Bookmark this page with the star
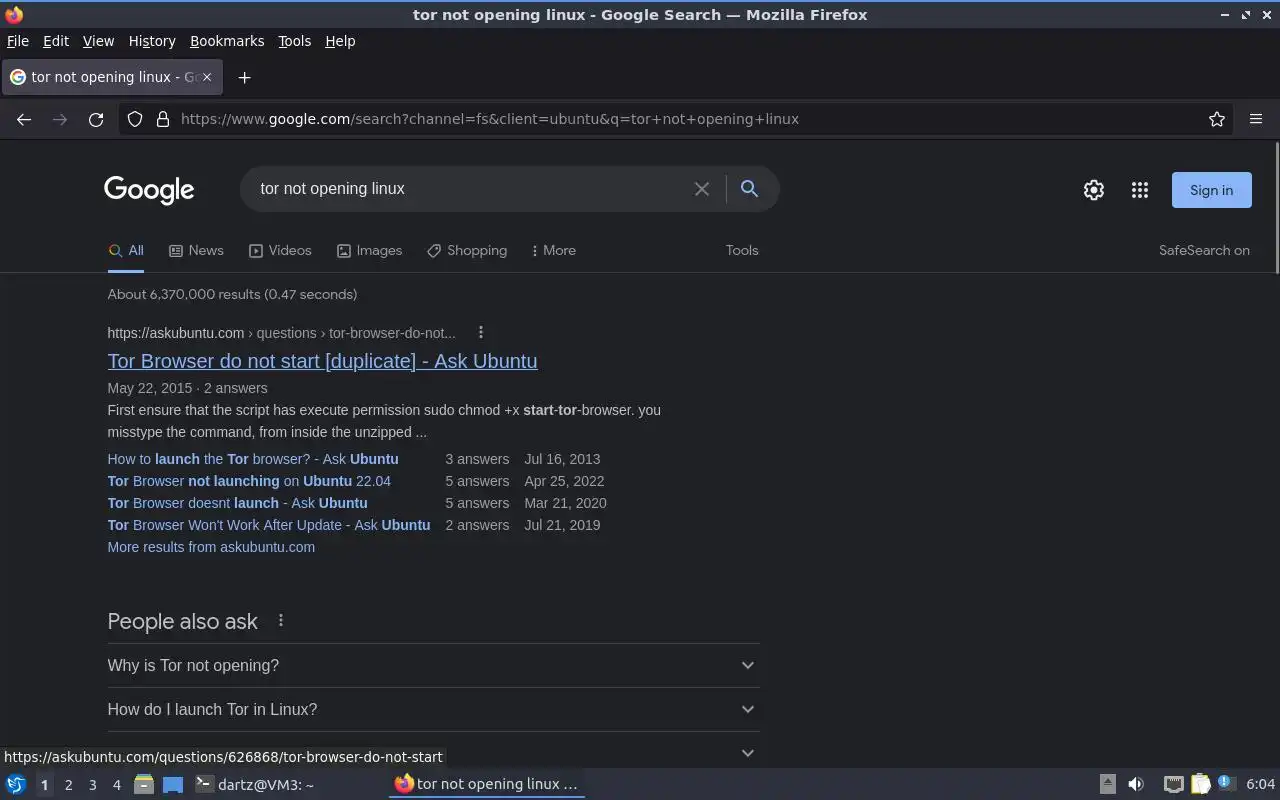Image resolution: width=1280 pixels, height=800 pixels. (x=1217, y=119)
